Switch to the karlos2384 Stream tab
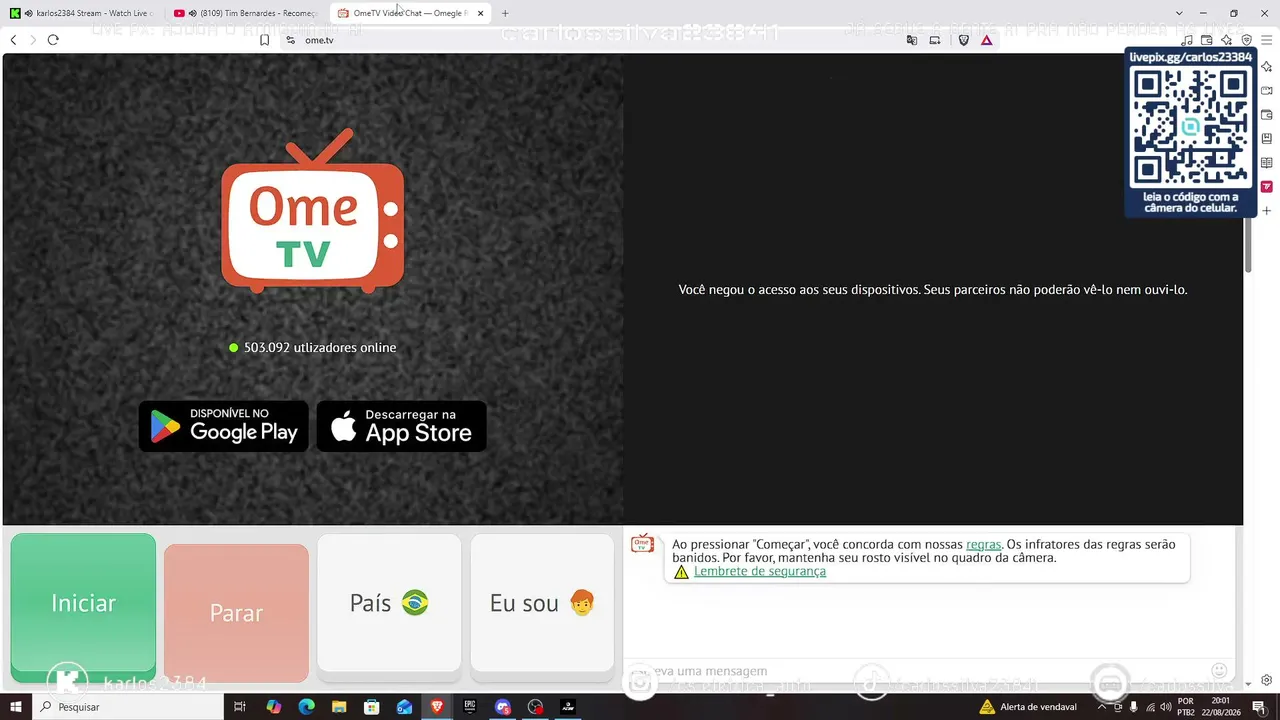 tap(83, 13)
